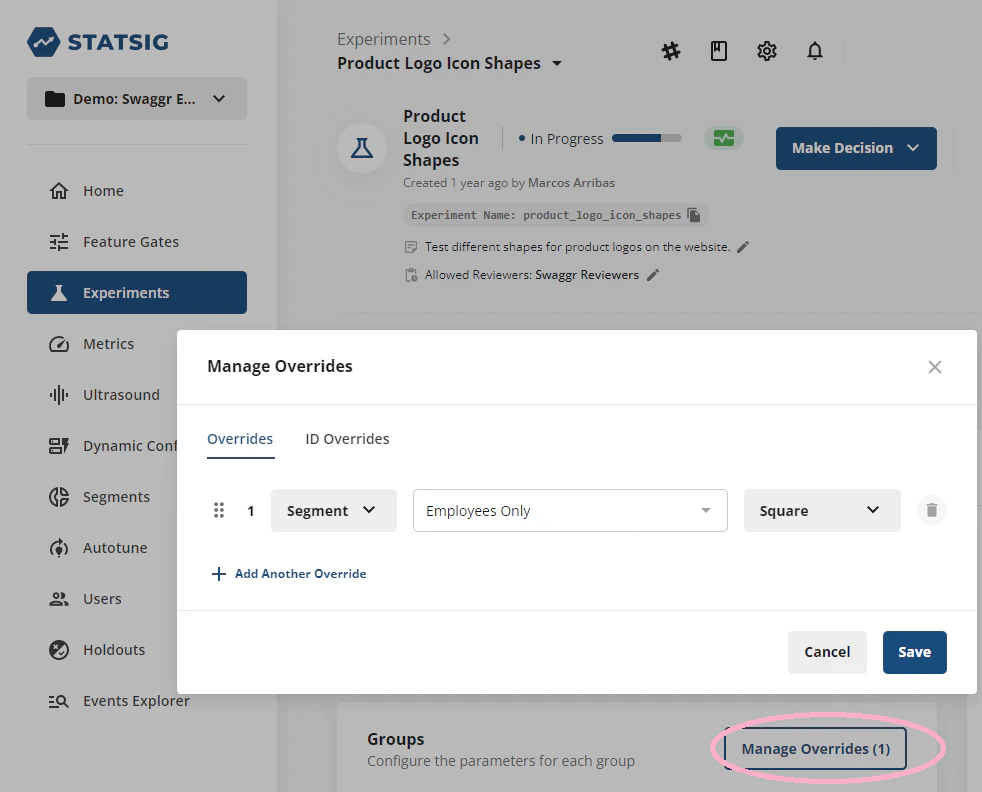The width and height of the screenshot is (982, 792).
Task: Click the Slack integration icon
Action: (671, 51)
